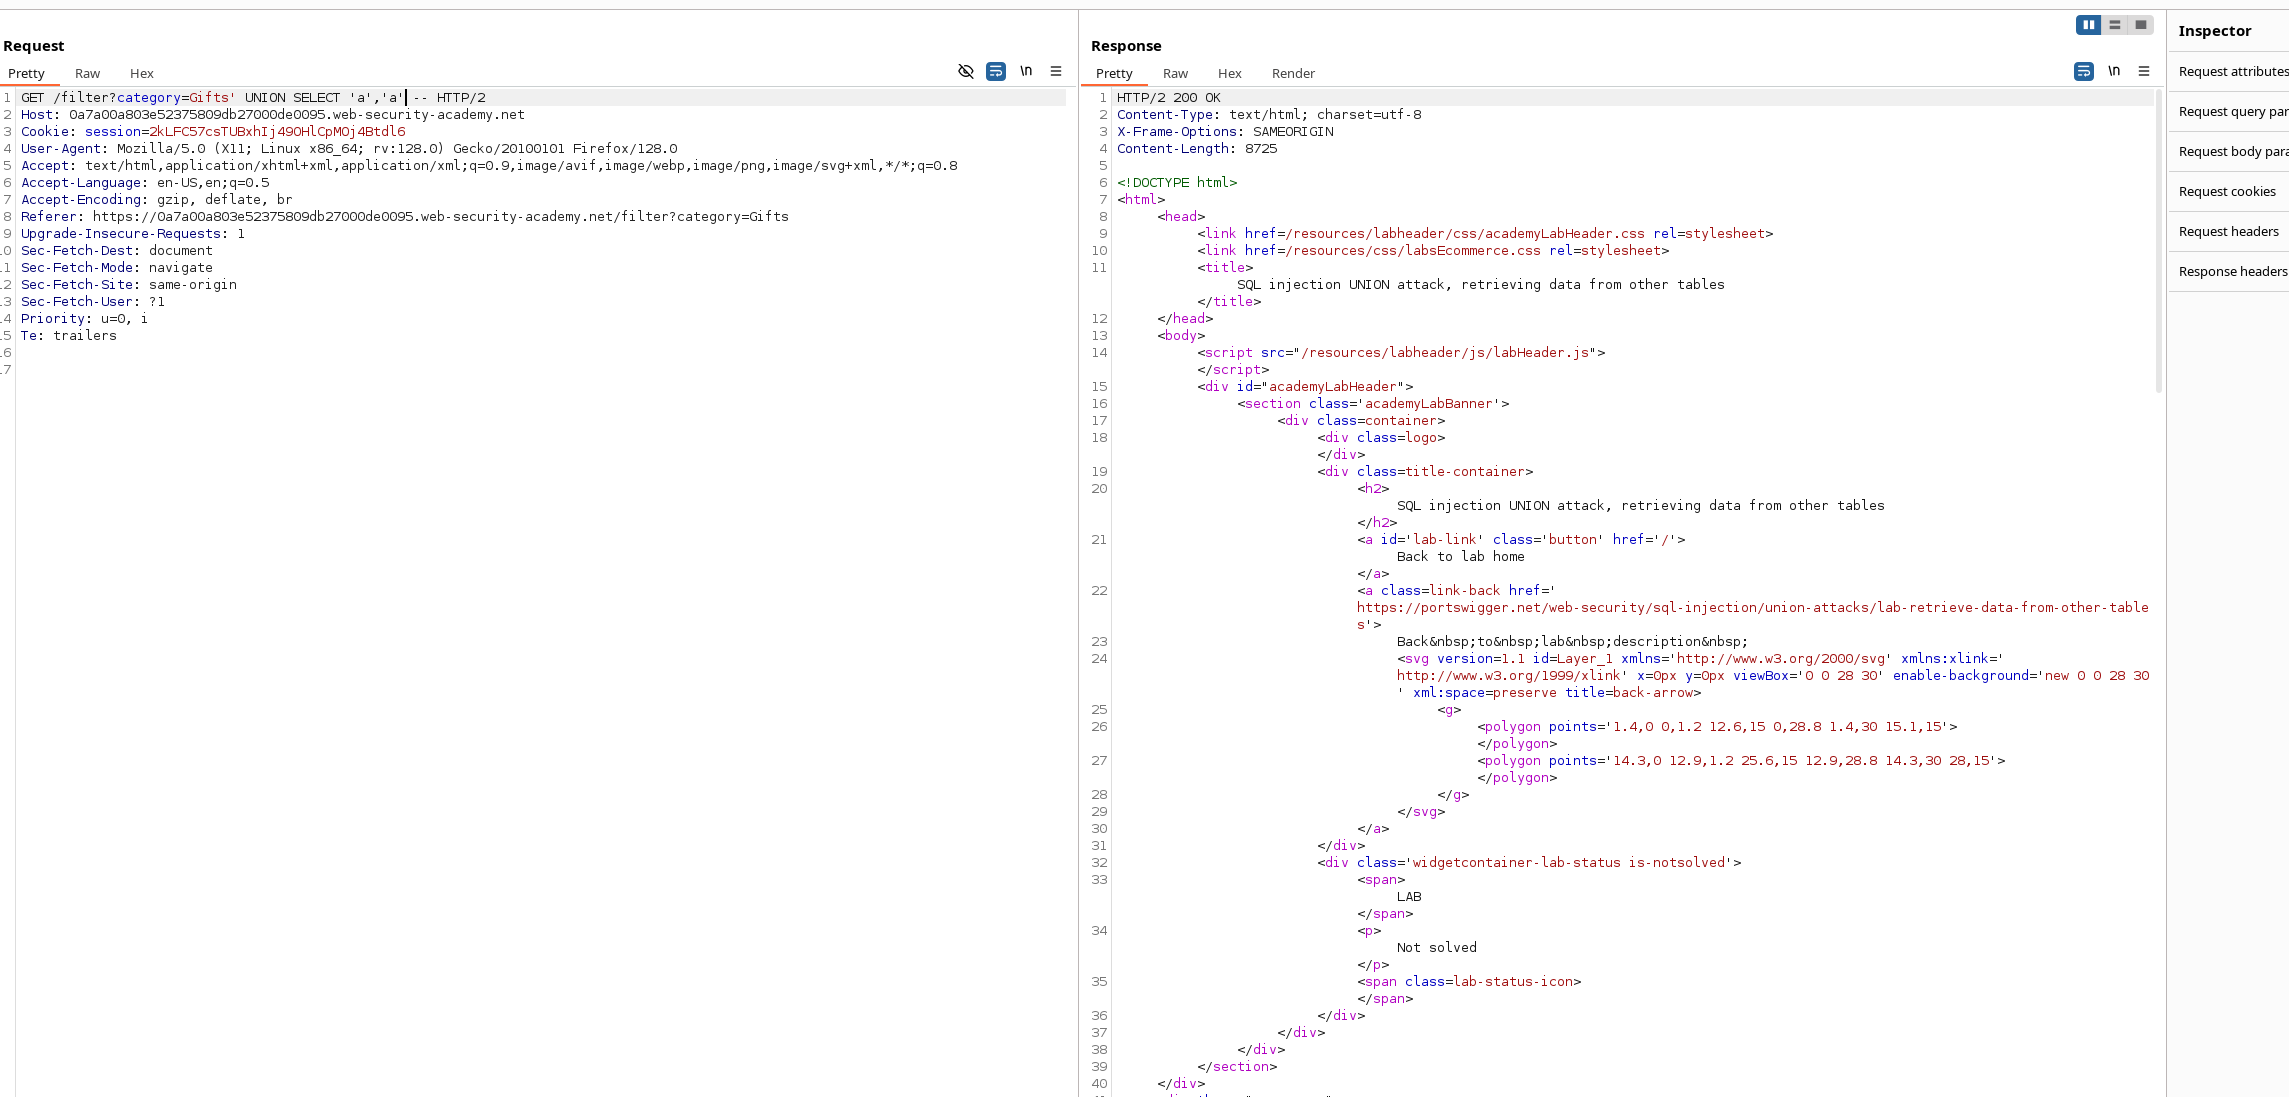The image size is (2289, 1097).
Task: Click the Te: trailers header line
Action: (69, 335)
